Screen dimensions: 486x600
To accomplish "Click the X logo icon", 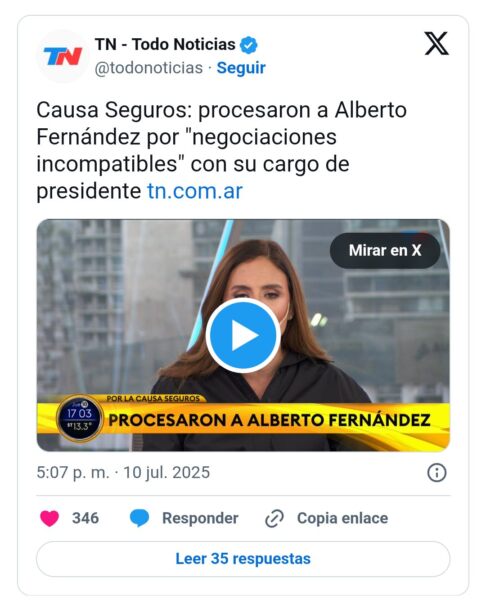I will (x=436, y=43).
